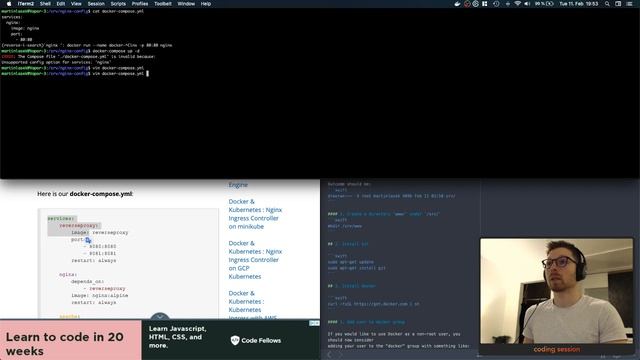This screenshot has height=360, width=640.
Task: Click the Learn to code in 20 weeks ad
Action: point(71,340)
